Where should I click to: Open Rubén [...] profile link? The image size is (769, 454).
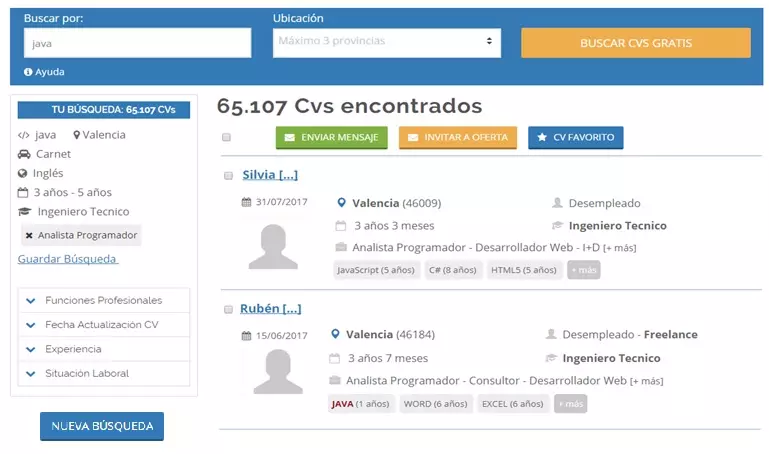[271, 309]
